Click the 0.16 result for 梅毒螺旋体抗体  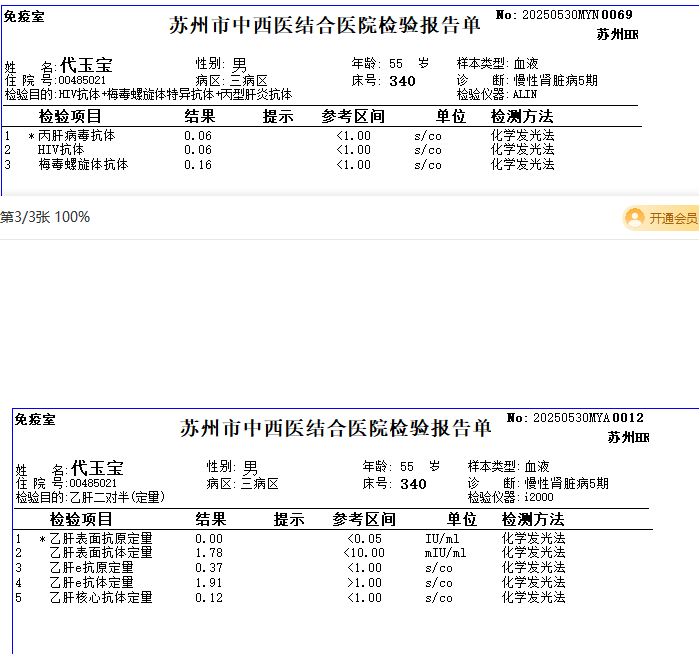pos(198,165)
